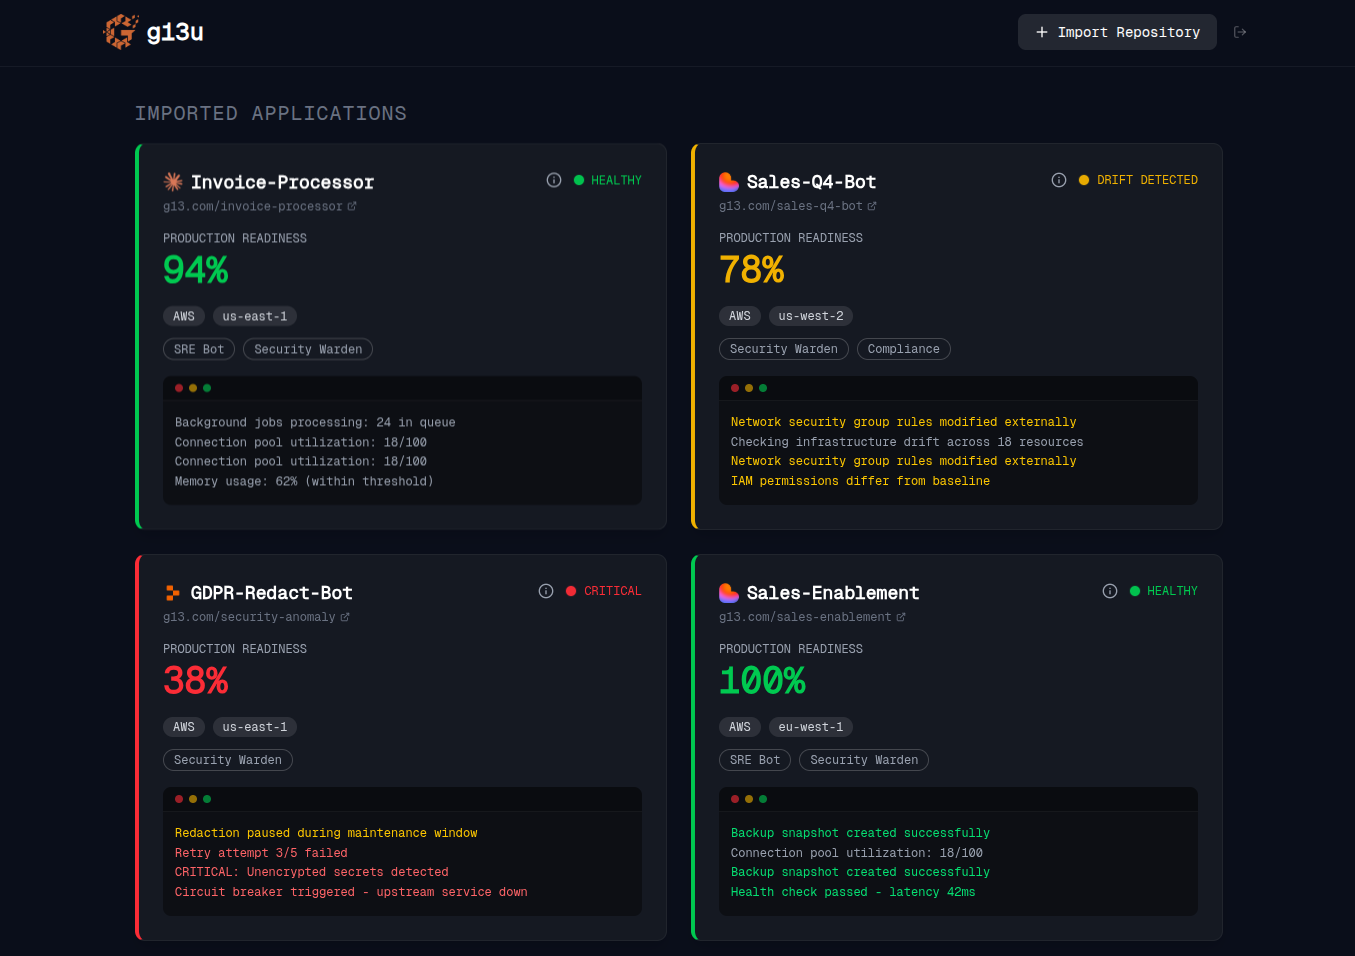Click the 78% production readiness indicator
This screenshot has height=956, width=1355.
(x=751, y=268)
